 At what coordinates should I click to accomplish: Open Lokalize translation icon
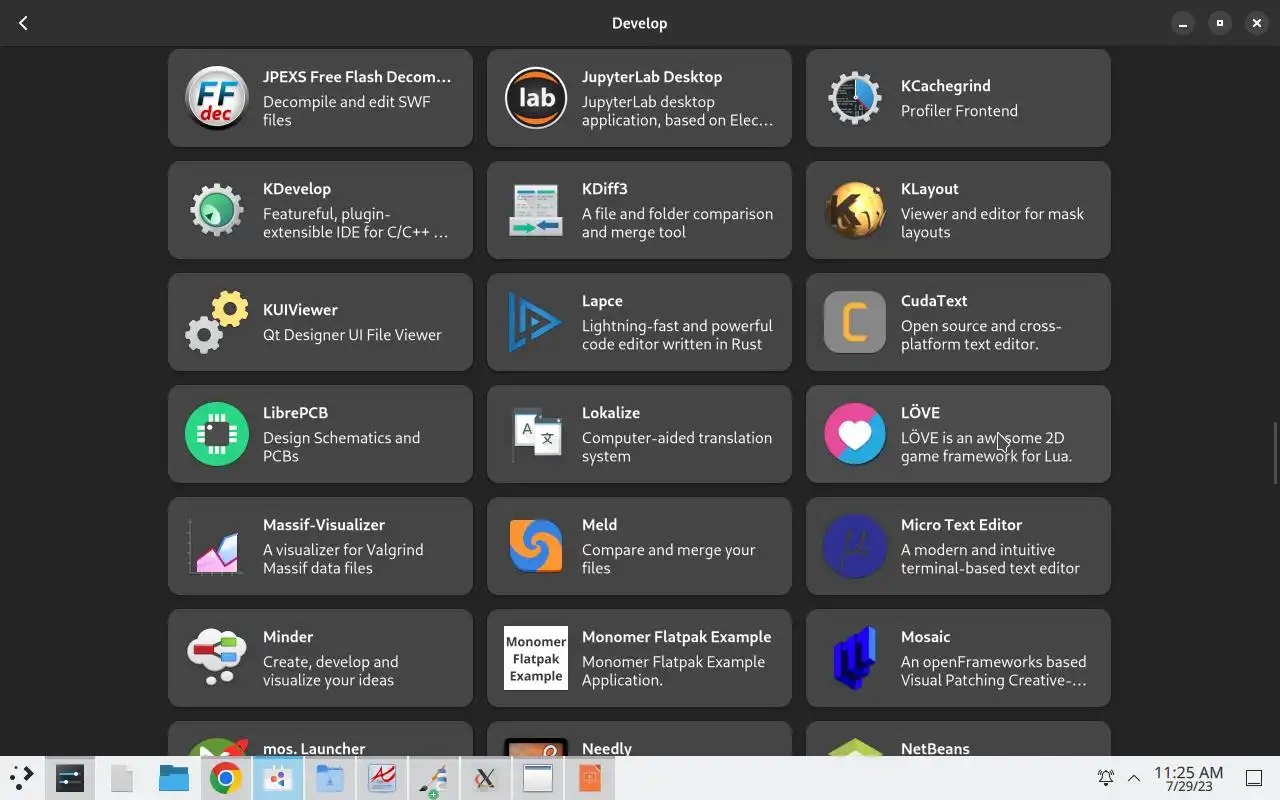pos(536,434)
